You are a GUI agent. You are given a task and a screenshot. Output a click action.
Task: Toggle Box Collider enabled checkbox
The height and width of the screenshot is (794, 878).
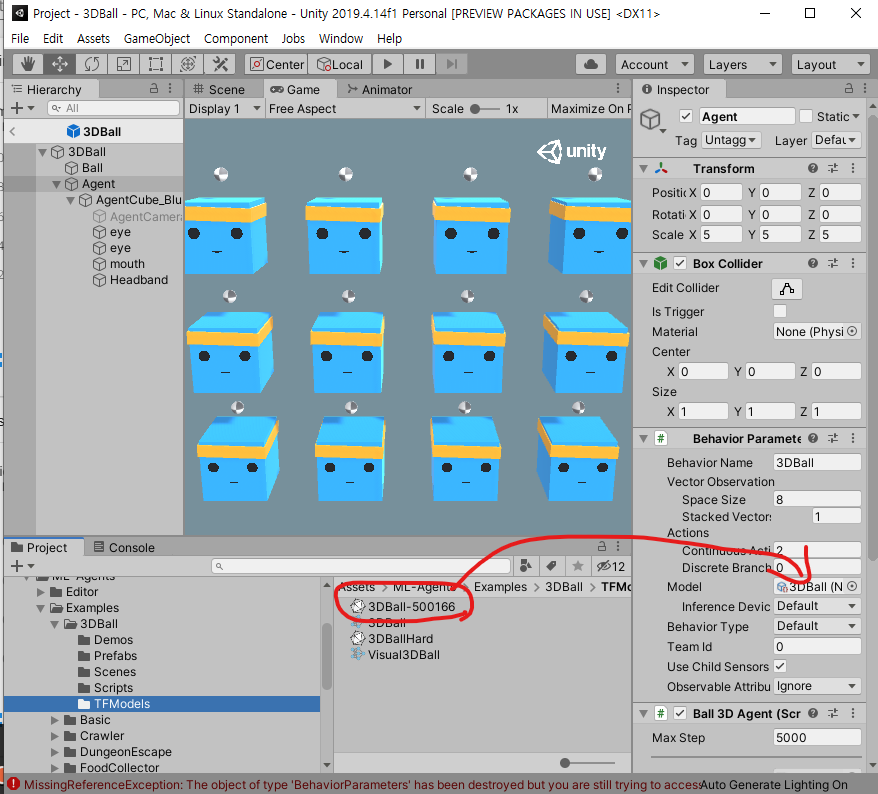pos(680,263)
